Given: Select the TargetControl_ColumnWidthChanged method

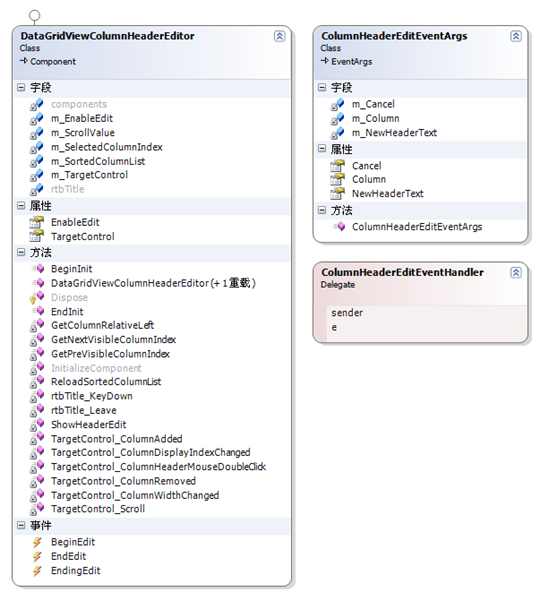Looking at the screenshot, I should click(x=135, y=496).
